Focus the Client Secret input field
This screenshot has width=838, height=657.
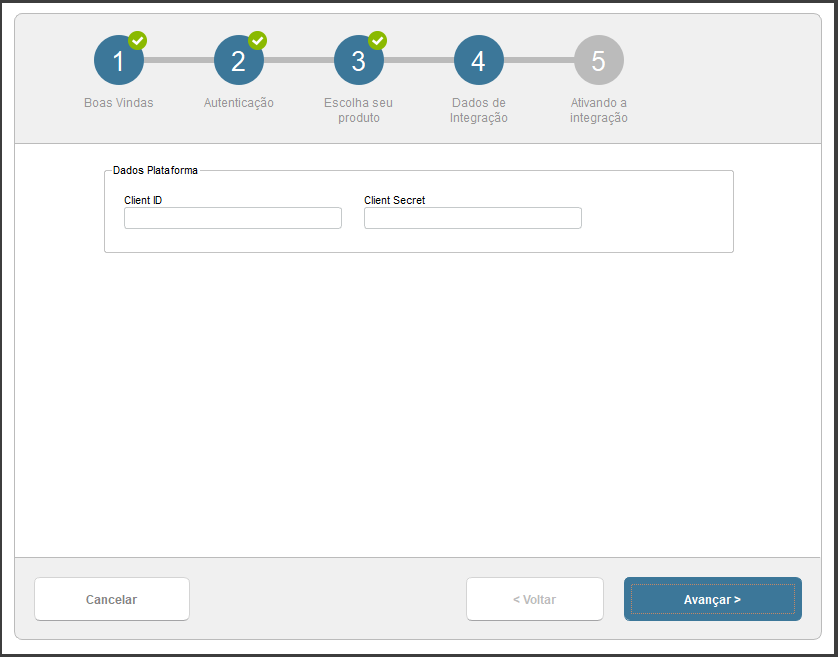click(473, 218)
